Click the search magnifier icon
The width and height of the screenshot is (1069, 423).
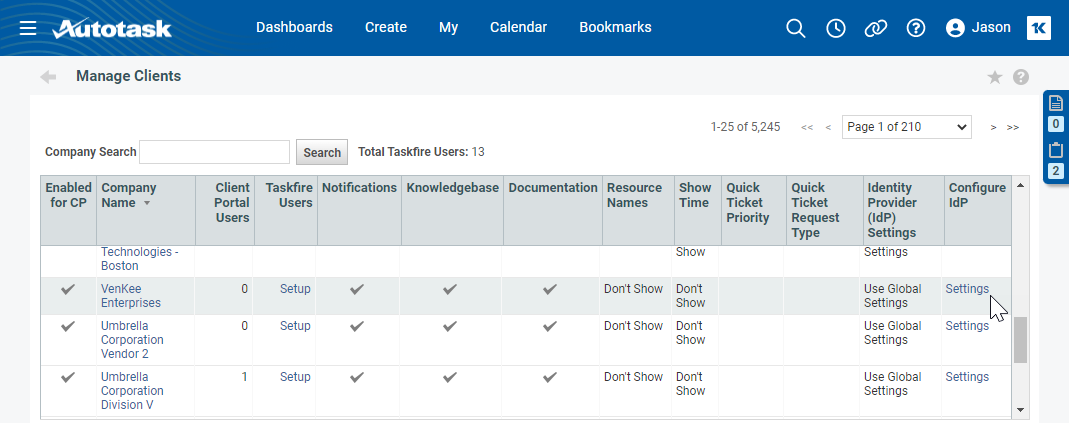tap(795, 28)
